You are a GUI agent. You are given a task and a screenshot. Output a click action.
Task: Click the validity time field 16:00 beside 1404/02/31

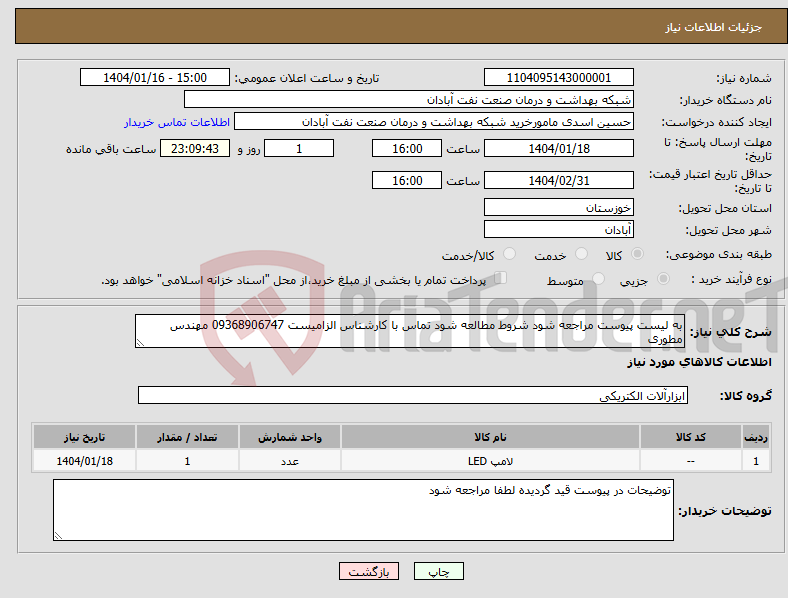coord(407,180)
